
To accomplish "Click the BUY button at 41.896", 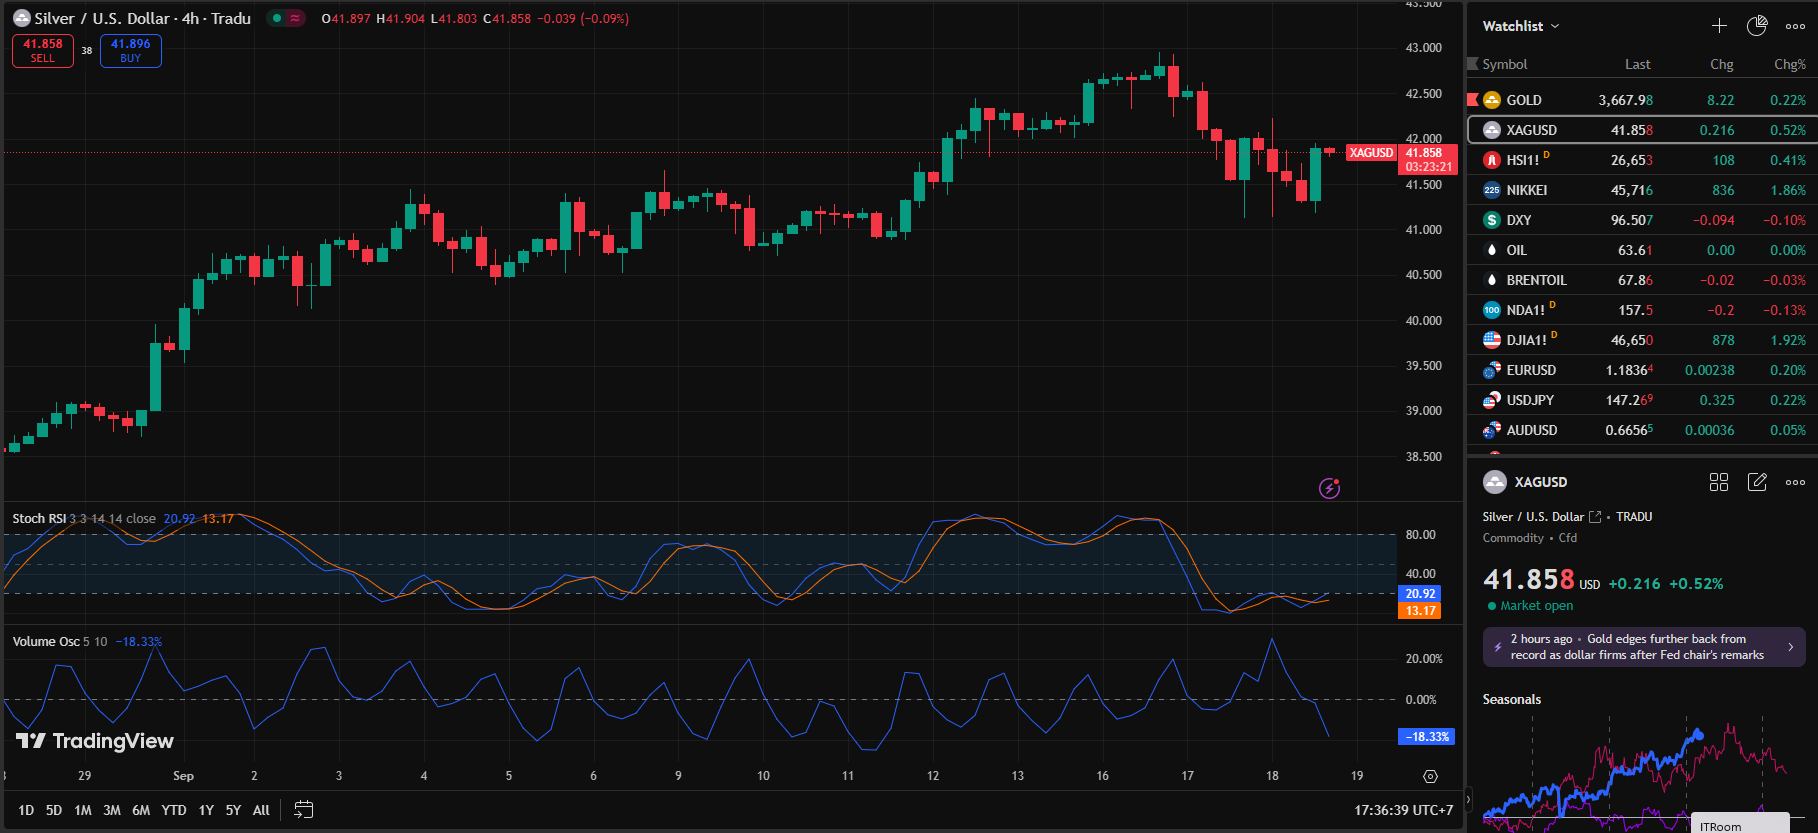I will click(x=131, y=50).
